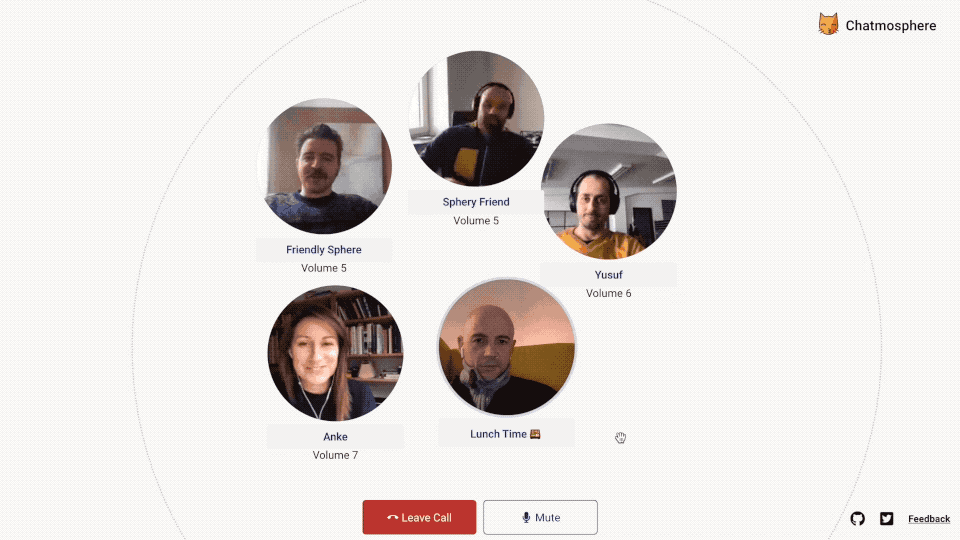
Task: Click the emoji next to Lunch Time
Action: (x=535, y=434)
